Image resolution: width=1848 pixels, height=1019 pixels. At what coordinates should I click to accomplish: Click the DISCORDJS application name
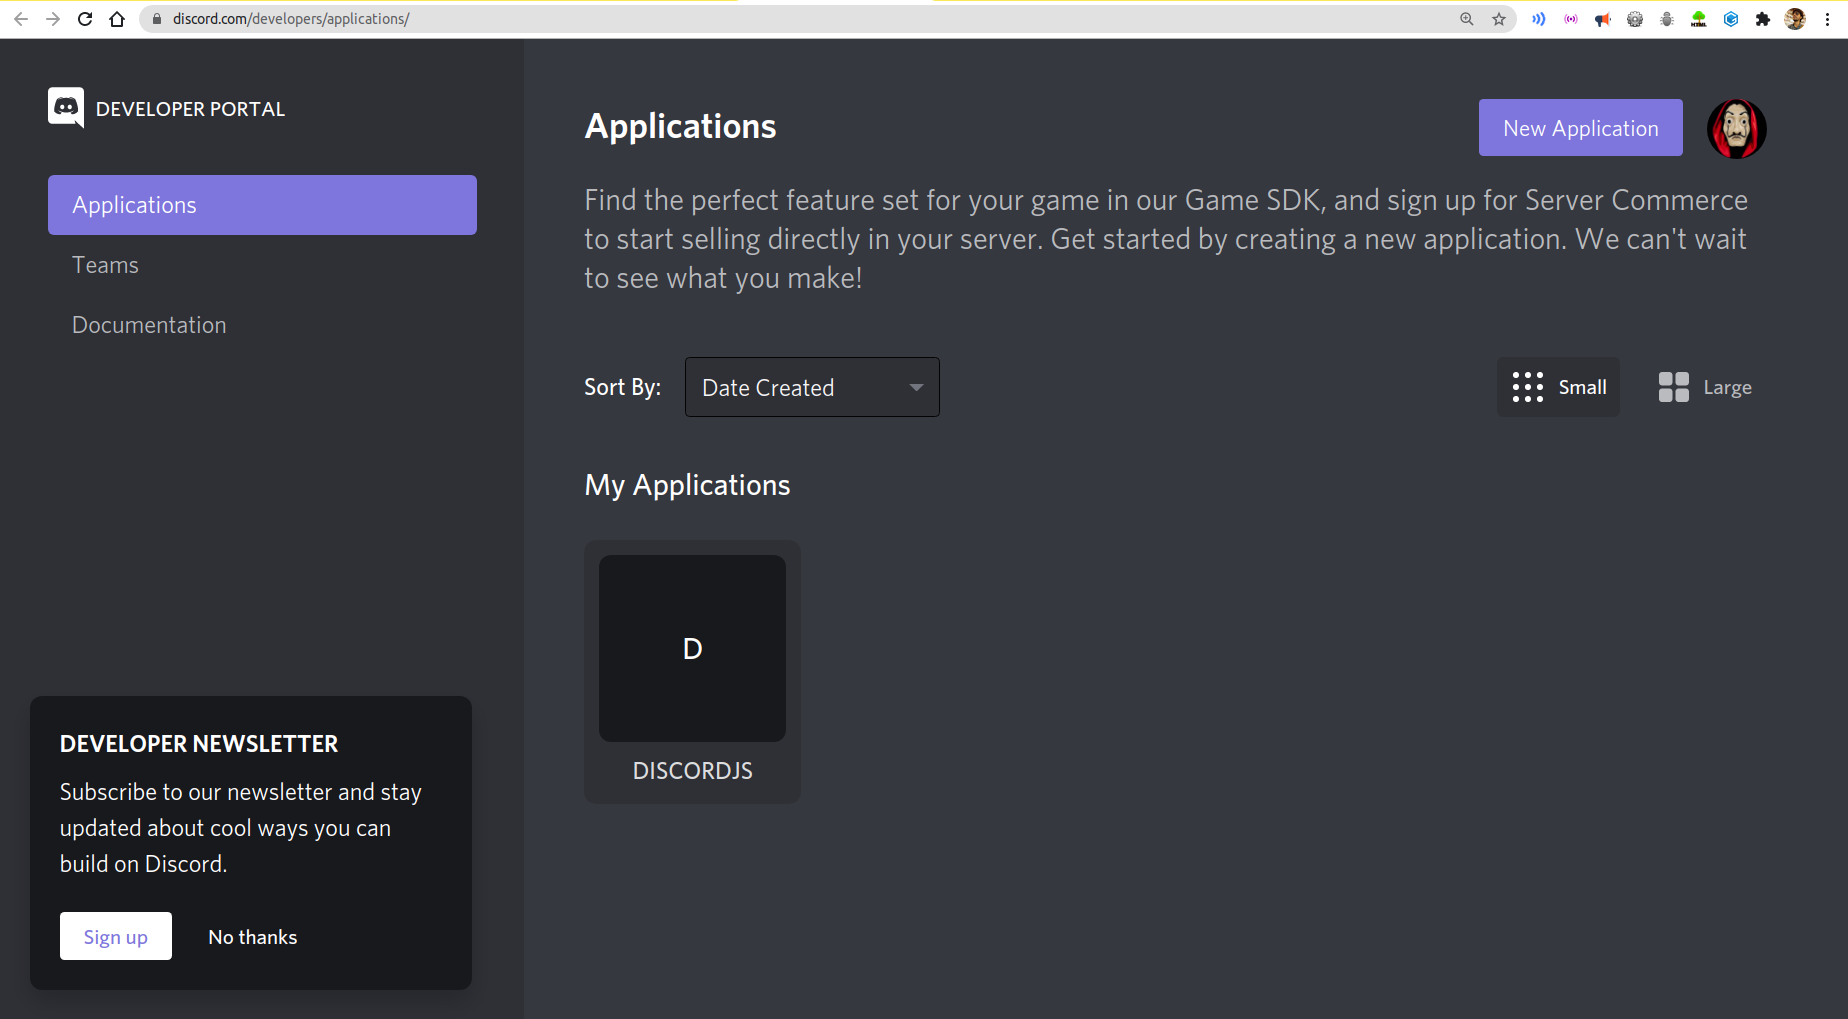click(692, 771)
